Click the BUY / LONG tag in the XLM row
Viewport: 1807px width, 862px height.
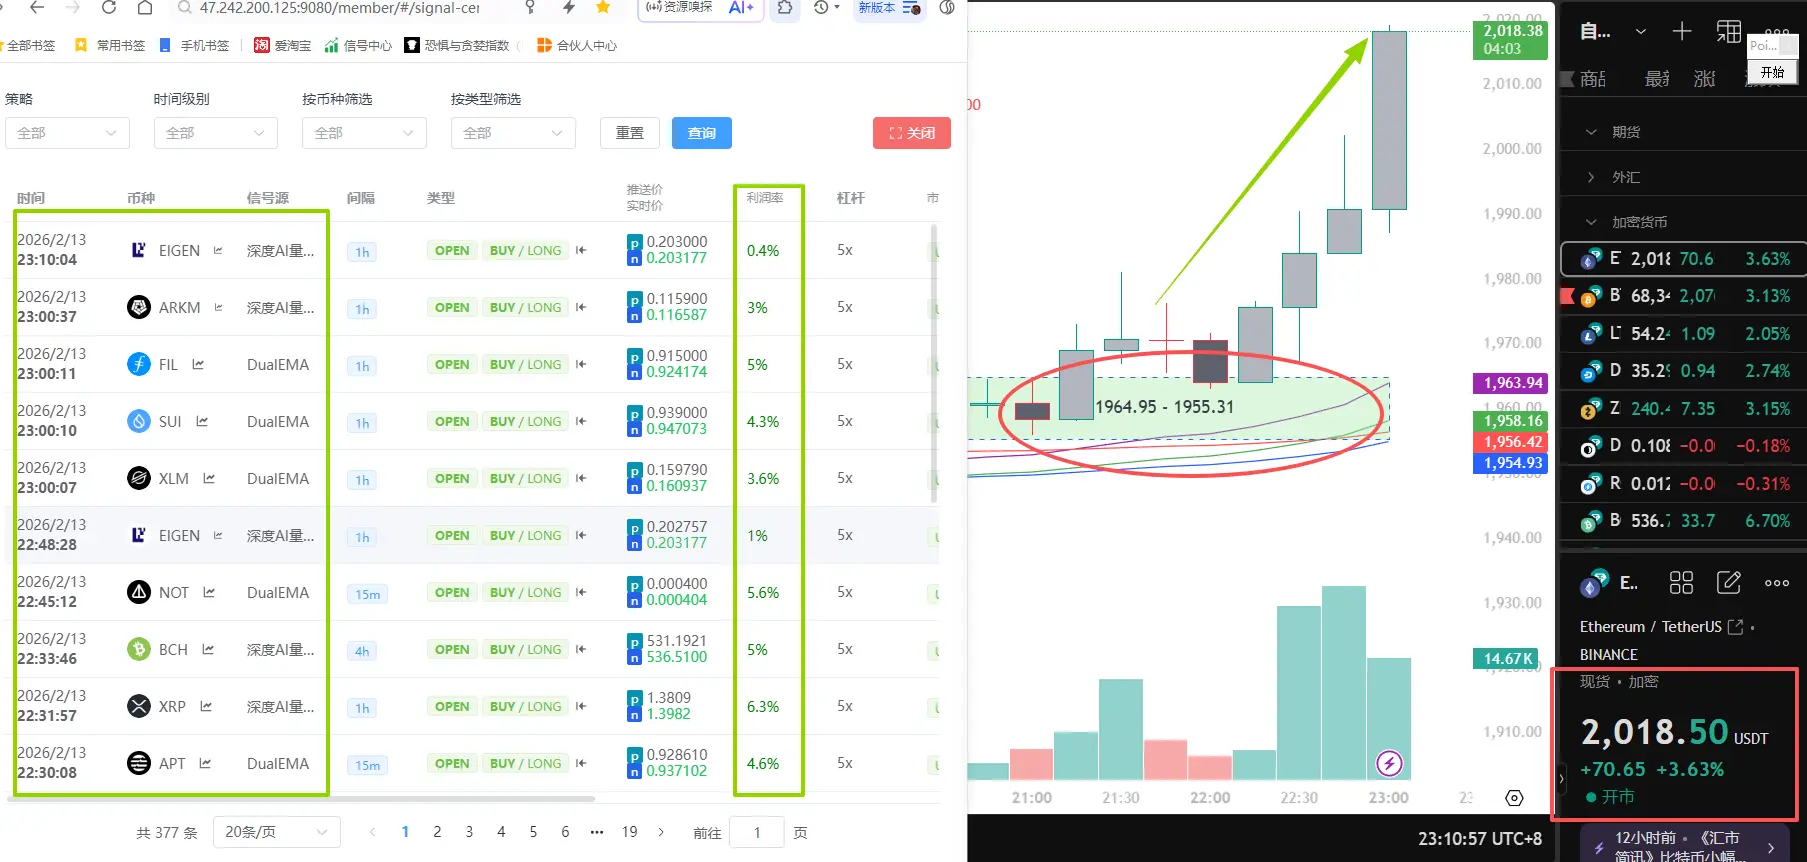526,478
